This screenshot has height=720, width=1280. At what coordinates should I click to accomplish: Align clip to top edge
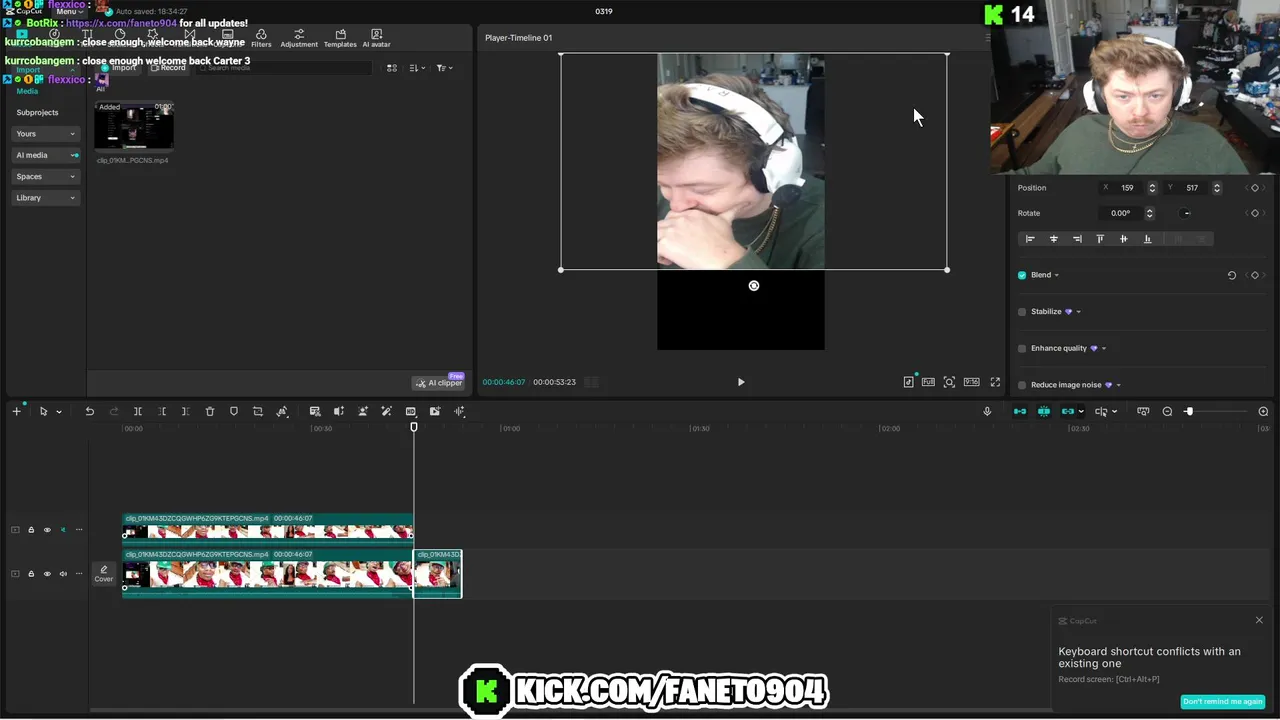coord(1100,239)
